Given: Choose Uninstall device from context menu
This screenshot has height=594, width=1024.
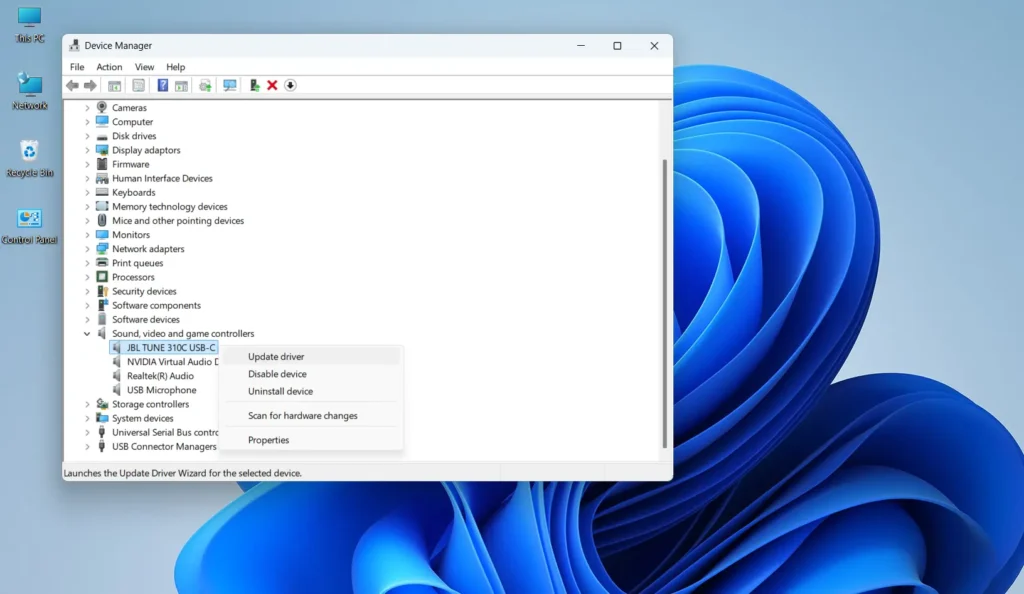Looking at the screenshot, I should (283, 391).
